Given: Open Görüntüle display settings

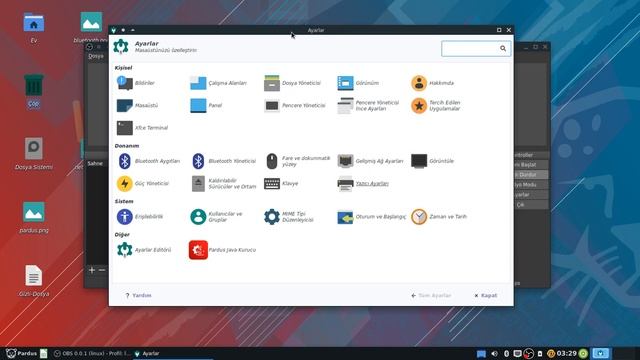Looking at the screenshot, I should tap(432, 161).
